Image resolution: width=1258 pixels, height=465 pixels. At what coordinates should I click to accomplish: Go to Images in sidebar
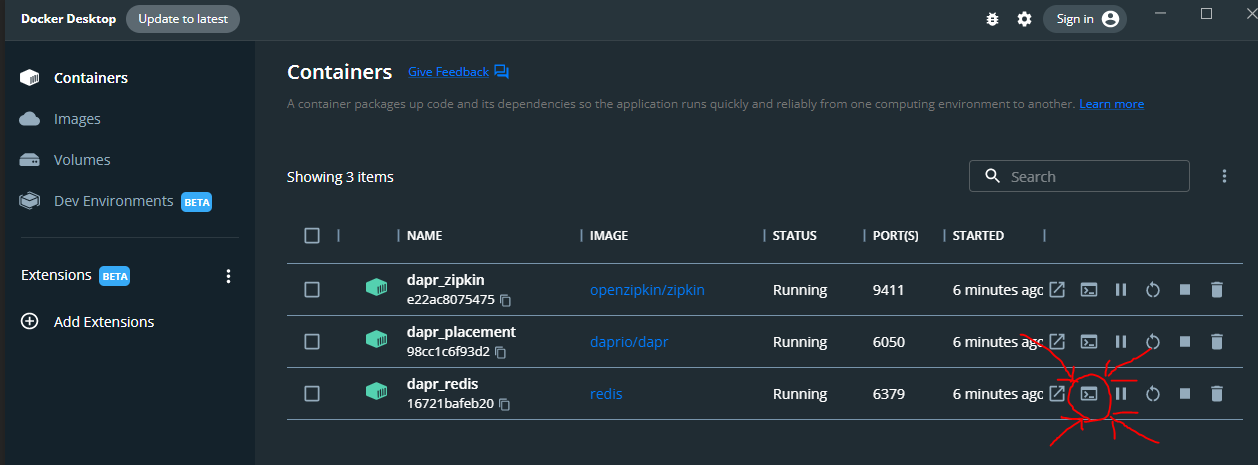77,119
